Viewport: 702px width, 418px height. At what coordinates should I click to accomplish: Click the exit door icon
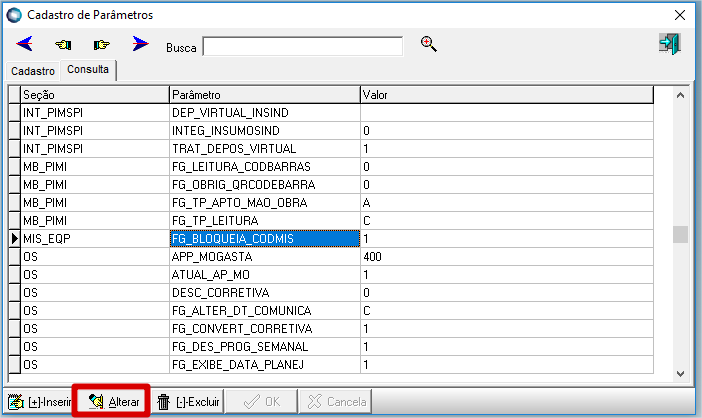[x=670, y=44]
